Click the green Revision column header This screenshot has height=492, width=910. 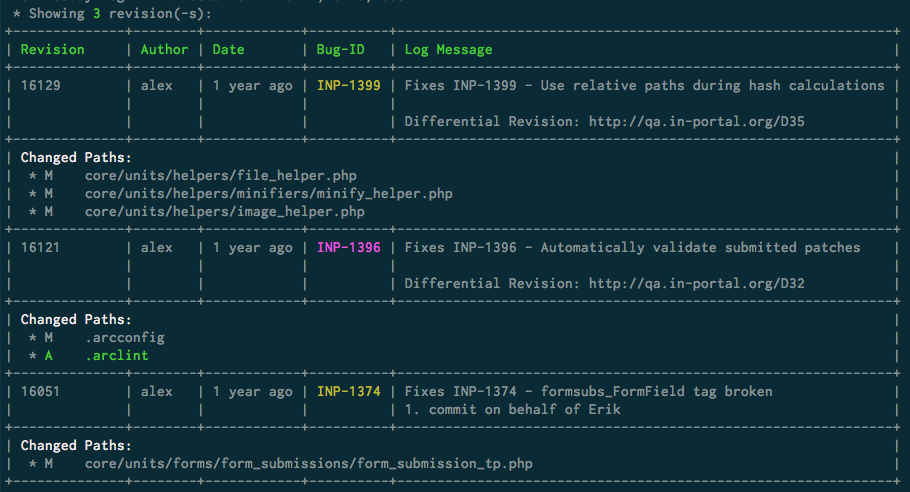click(x=52, y=49)
